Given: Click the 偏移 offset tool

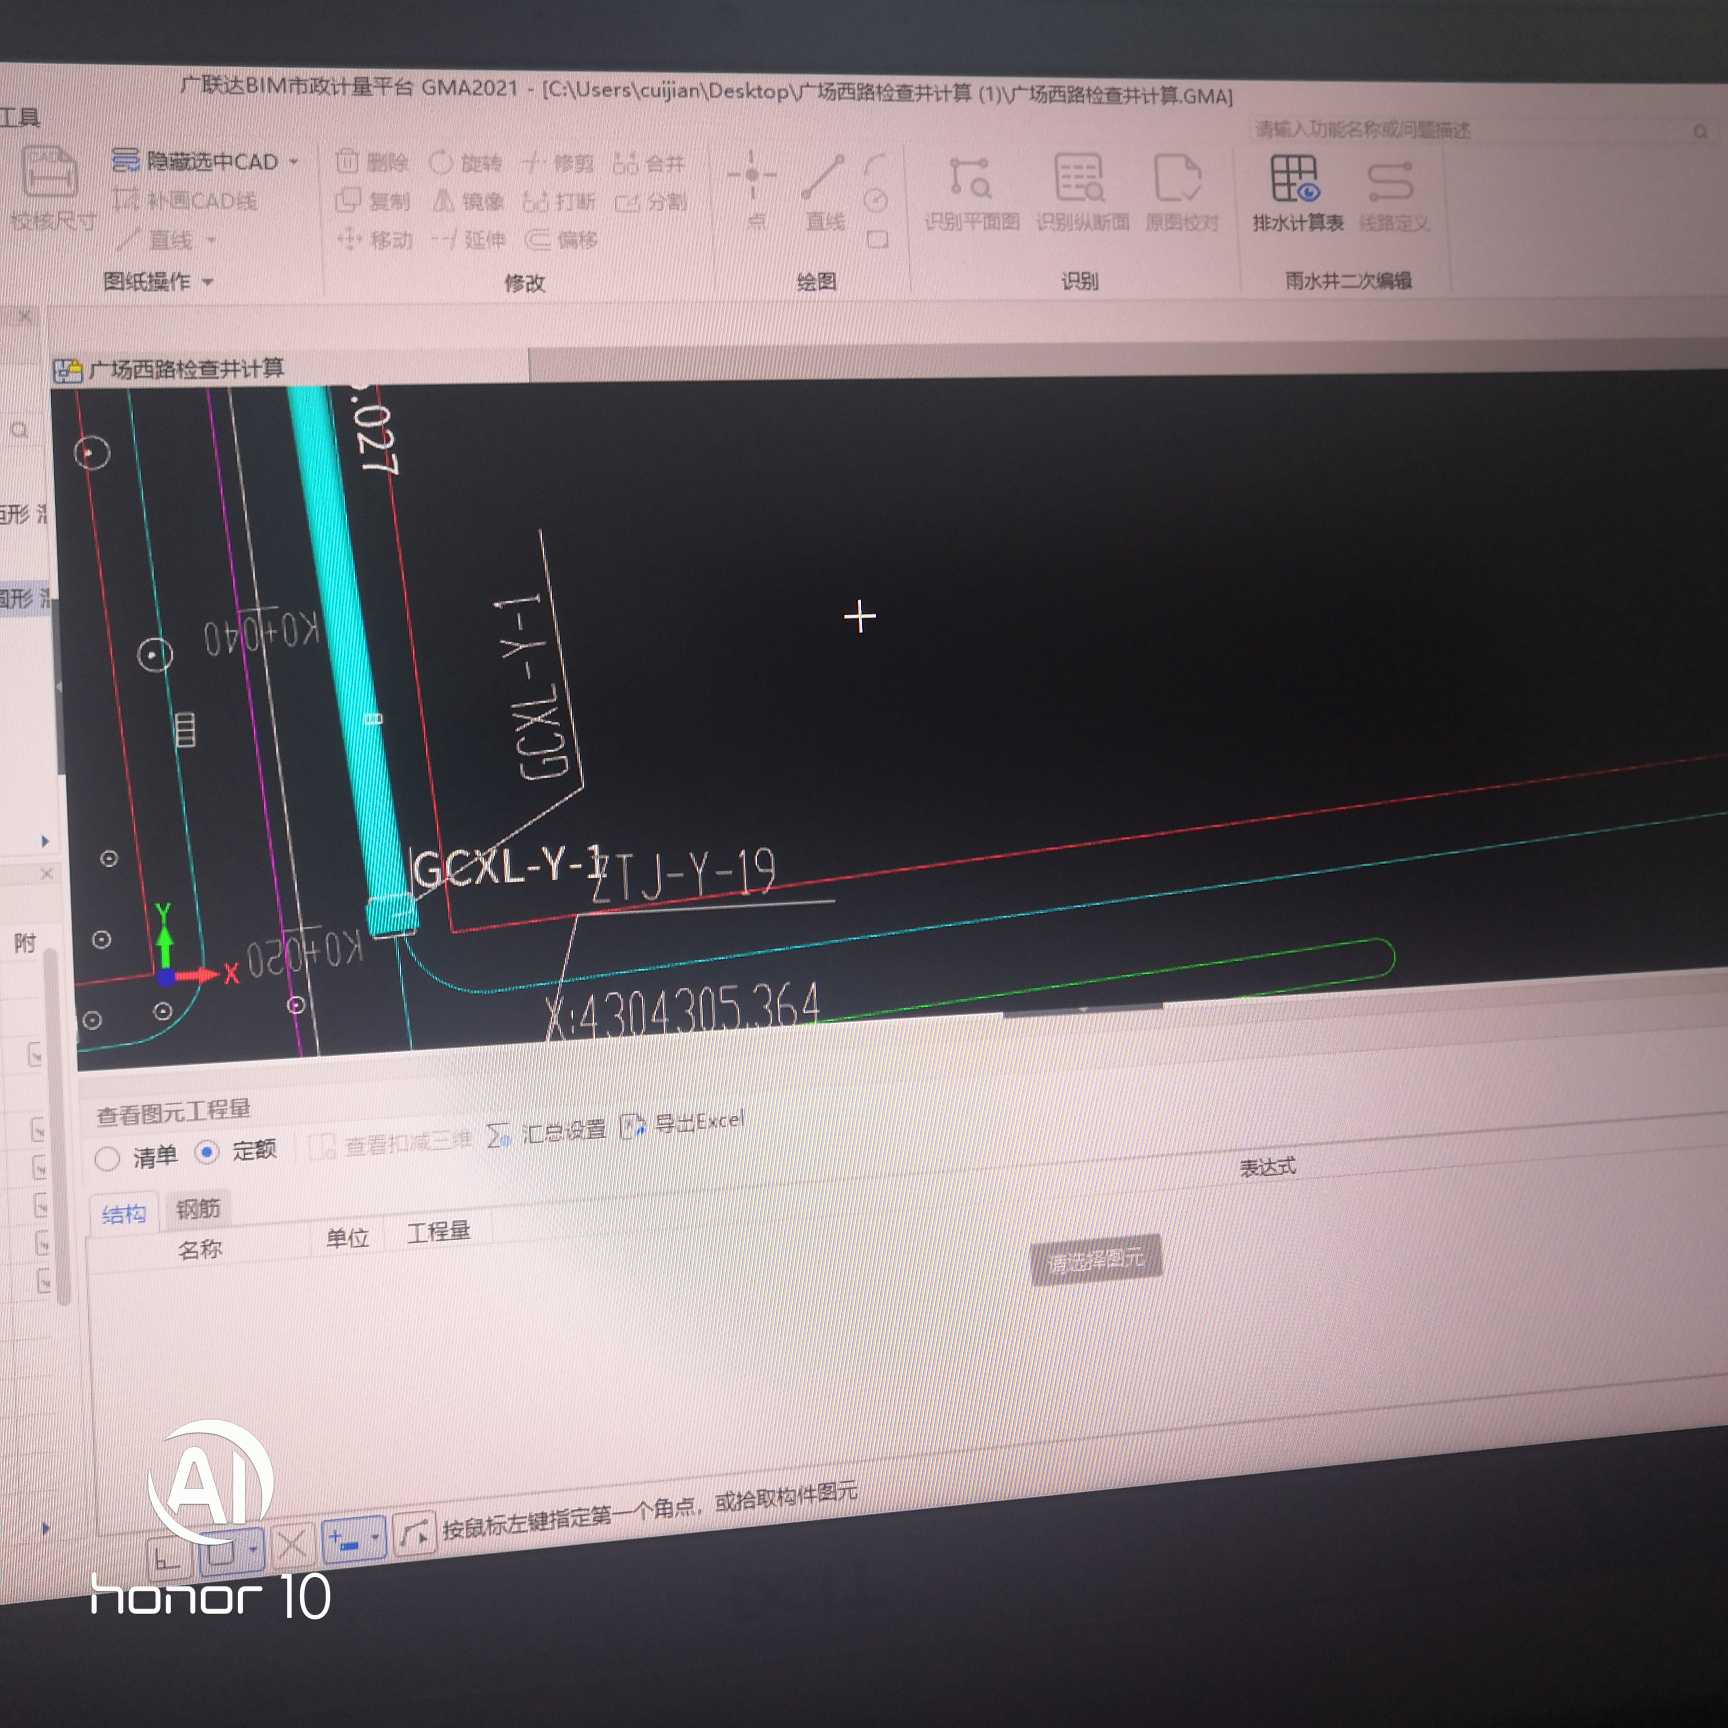Looking at the screenshot, I should [x=561, y=240].
